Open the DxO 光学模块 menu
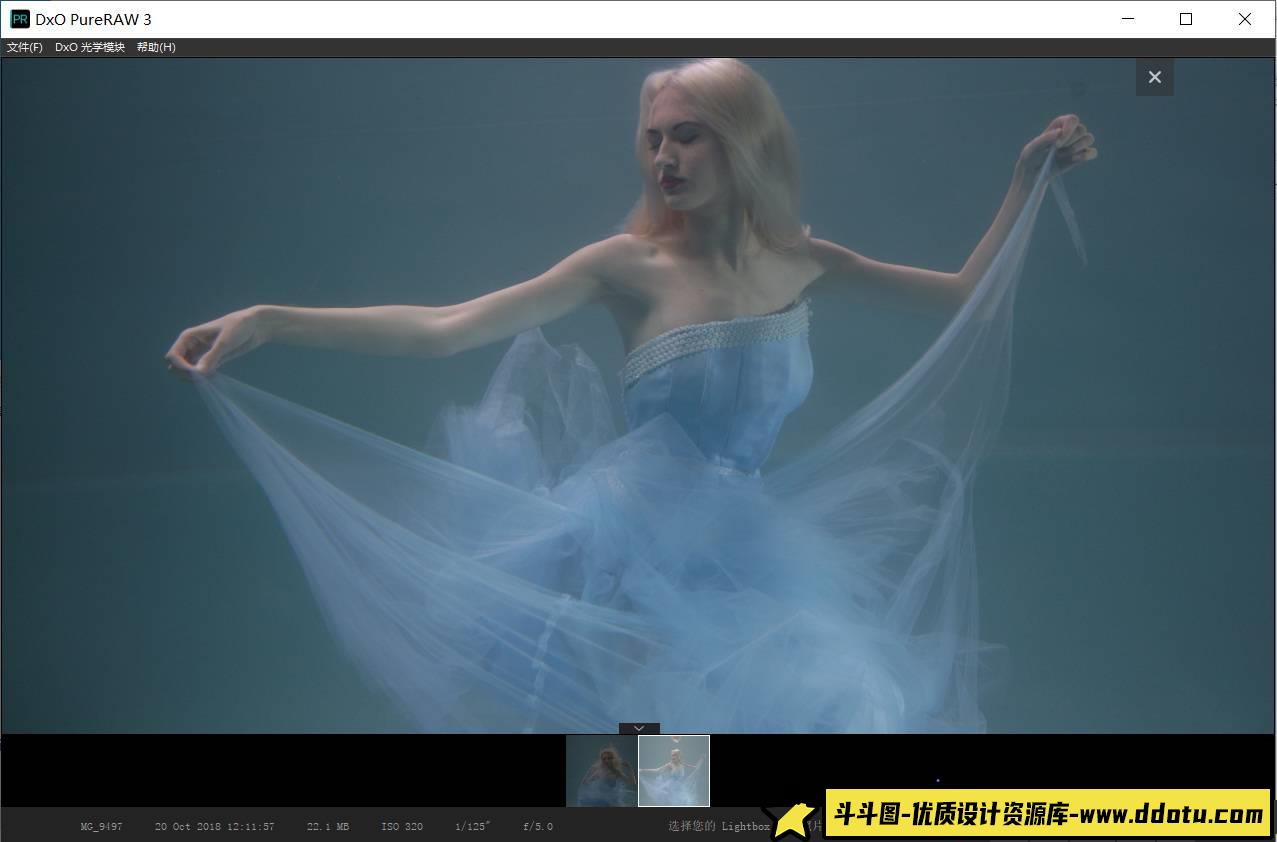This screenshot has height=842, width=1277. tap(91, 46)
